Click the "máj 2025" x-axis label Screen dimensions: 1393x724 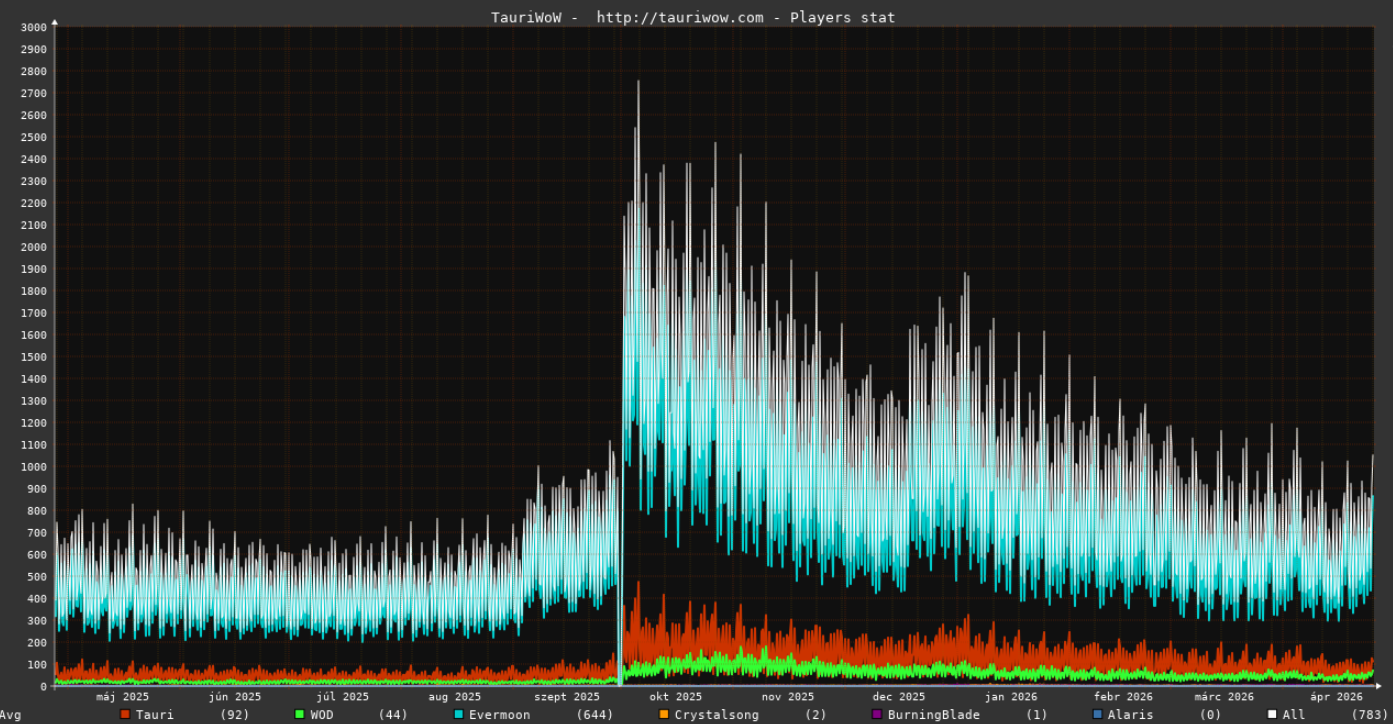[123, 697]
